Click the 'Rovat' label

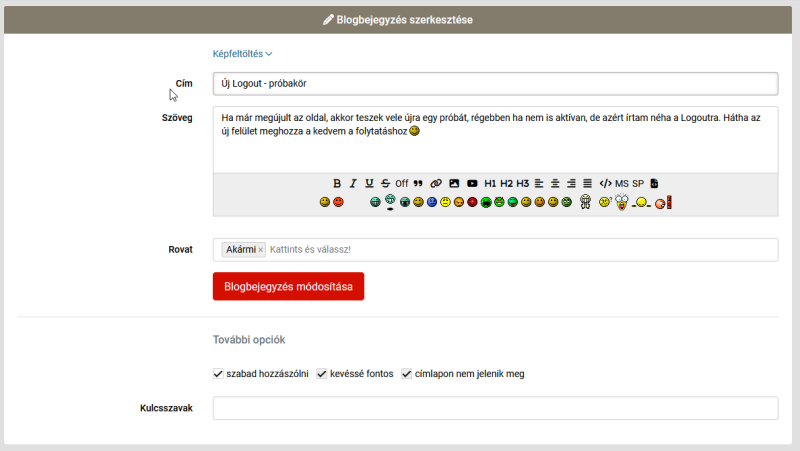click(x=181, y=249)
